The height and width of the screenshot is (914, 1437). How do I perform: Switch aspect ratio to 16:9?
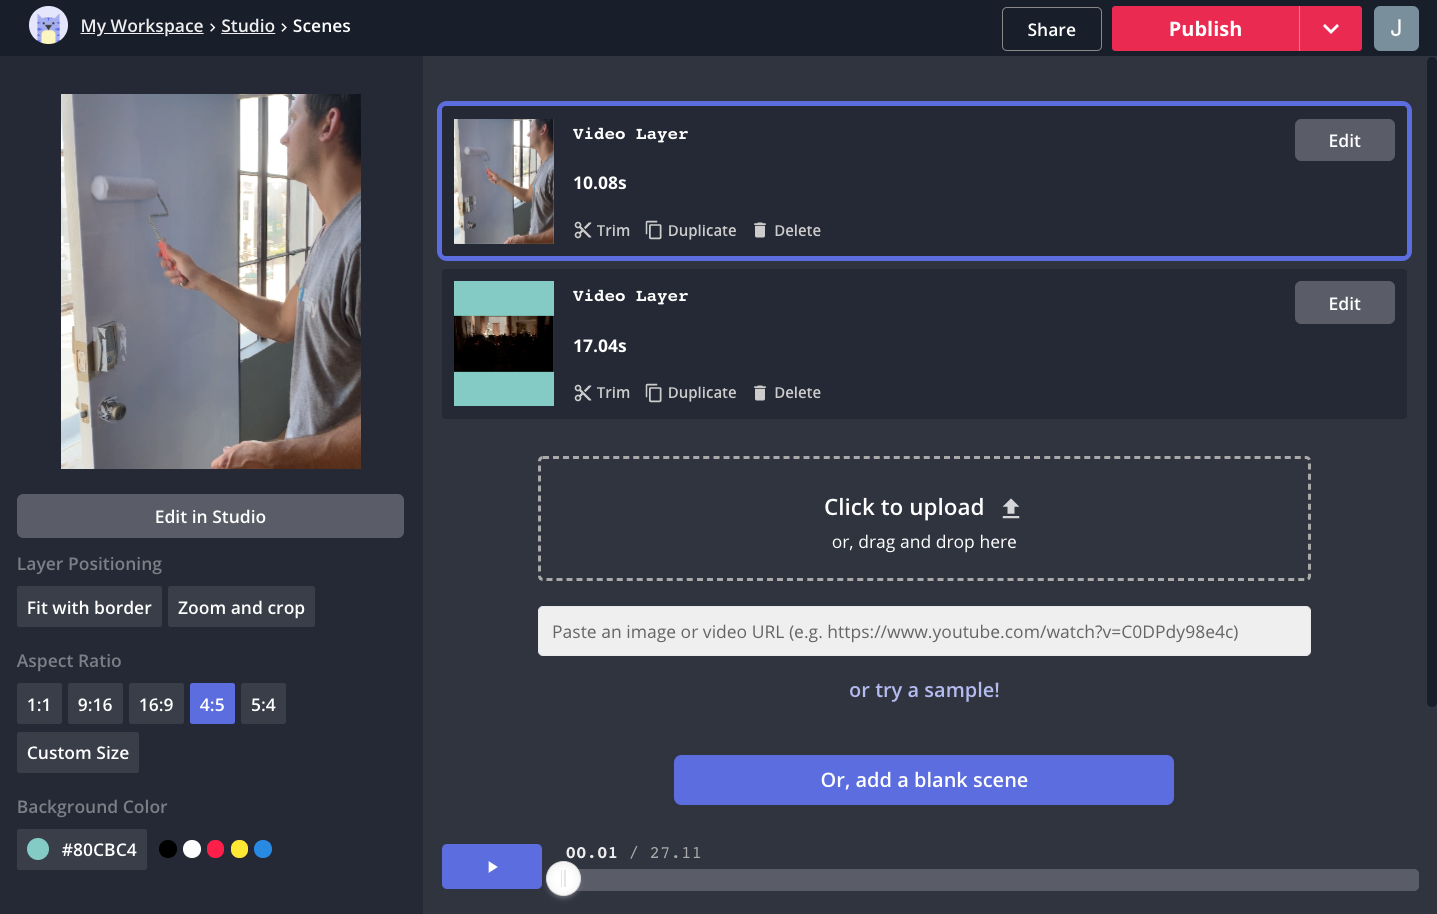click(x=156, y=704)
